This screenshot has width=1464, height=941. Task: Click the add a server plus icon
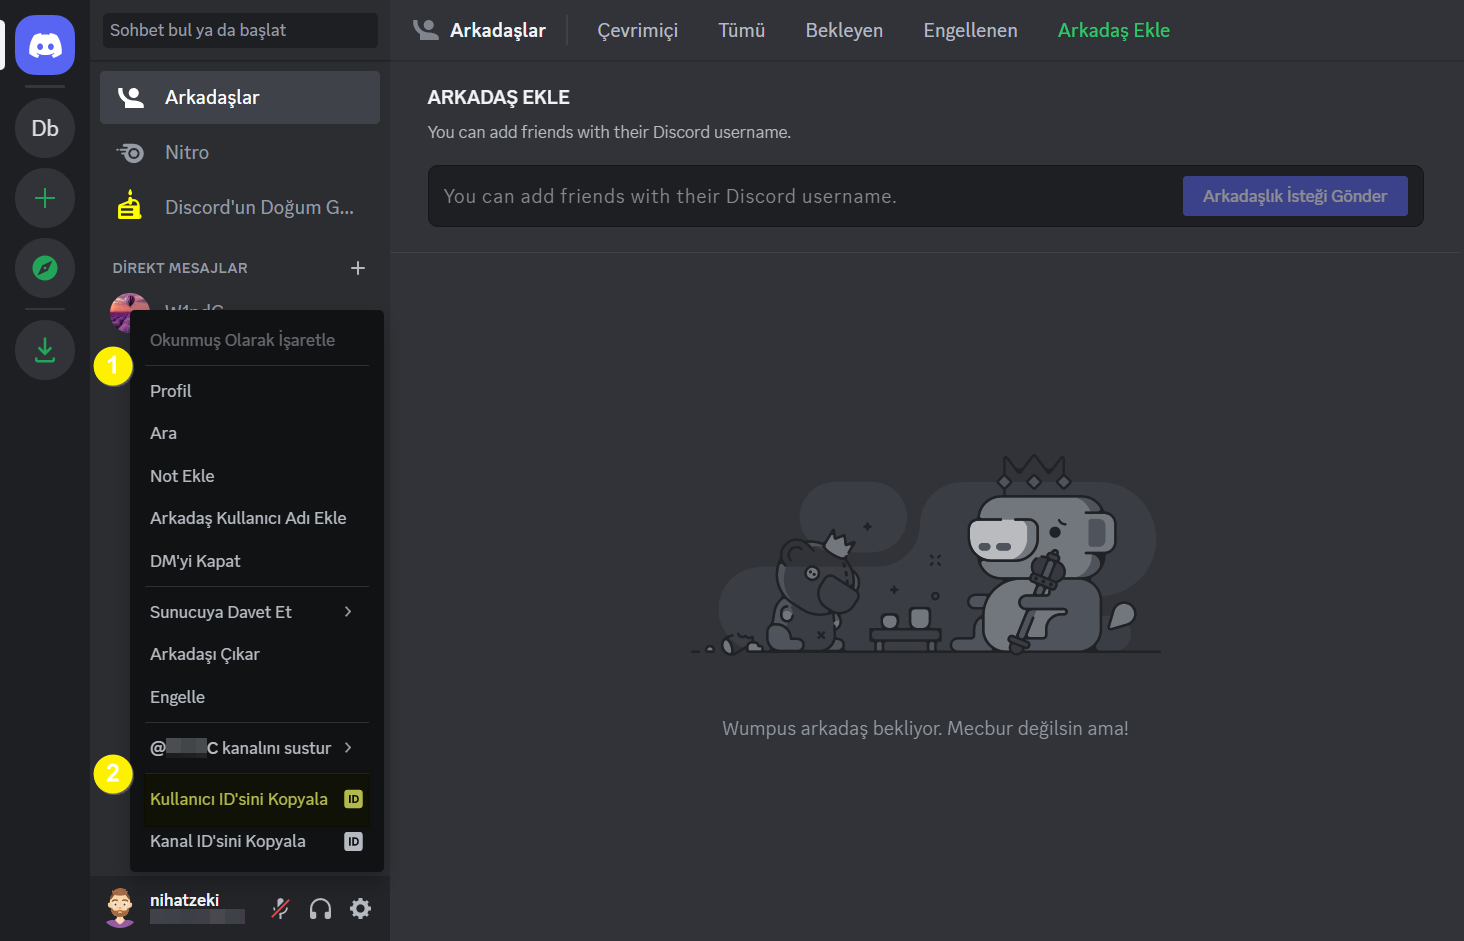pos(45,198)
